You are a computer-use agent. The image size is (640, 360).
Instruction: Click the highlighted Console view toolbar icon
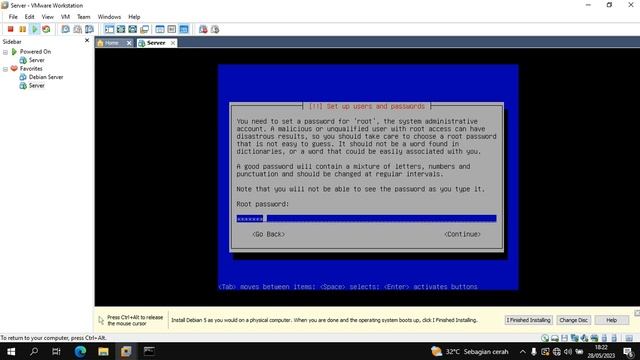[184, 29]
